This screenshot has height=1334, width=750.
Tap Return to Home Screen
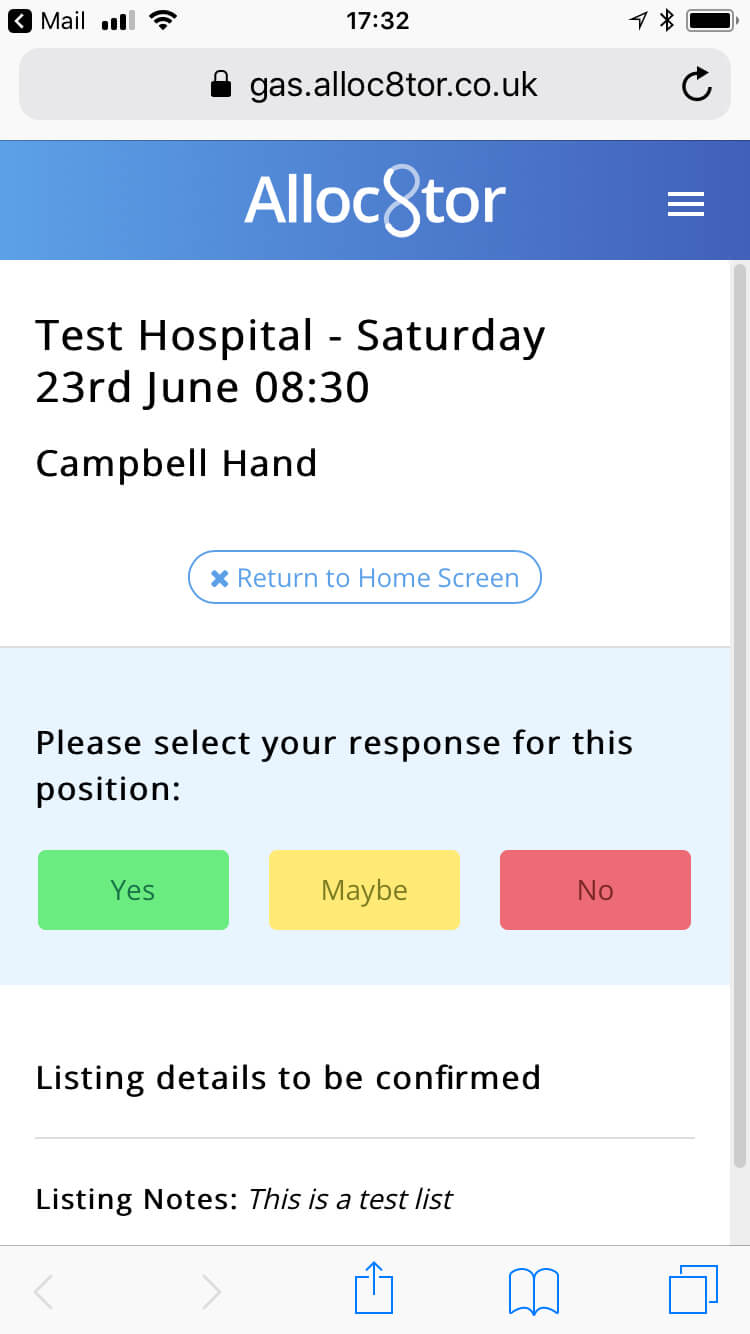(364, 577)
